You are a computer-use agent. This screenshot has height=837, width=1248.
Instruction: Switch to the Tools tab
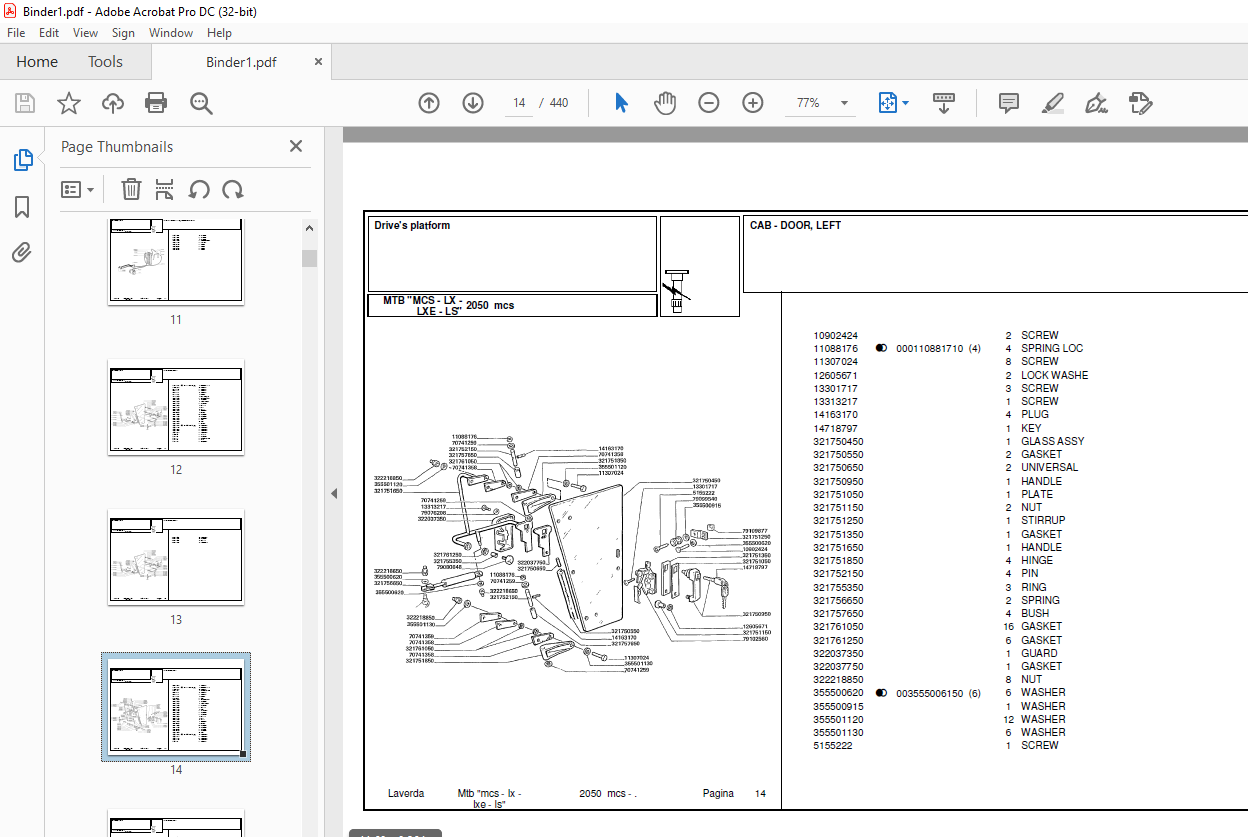click(x=105, y=61)
